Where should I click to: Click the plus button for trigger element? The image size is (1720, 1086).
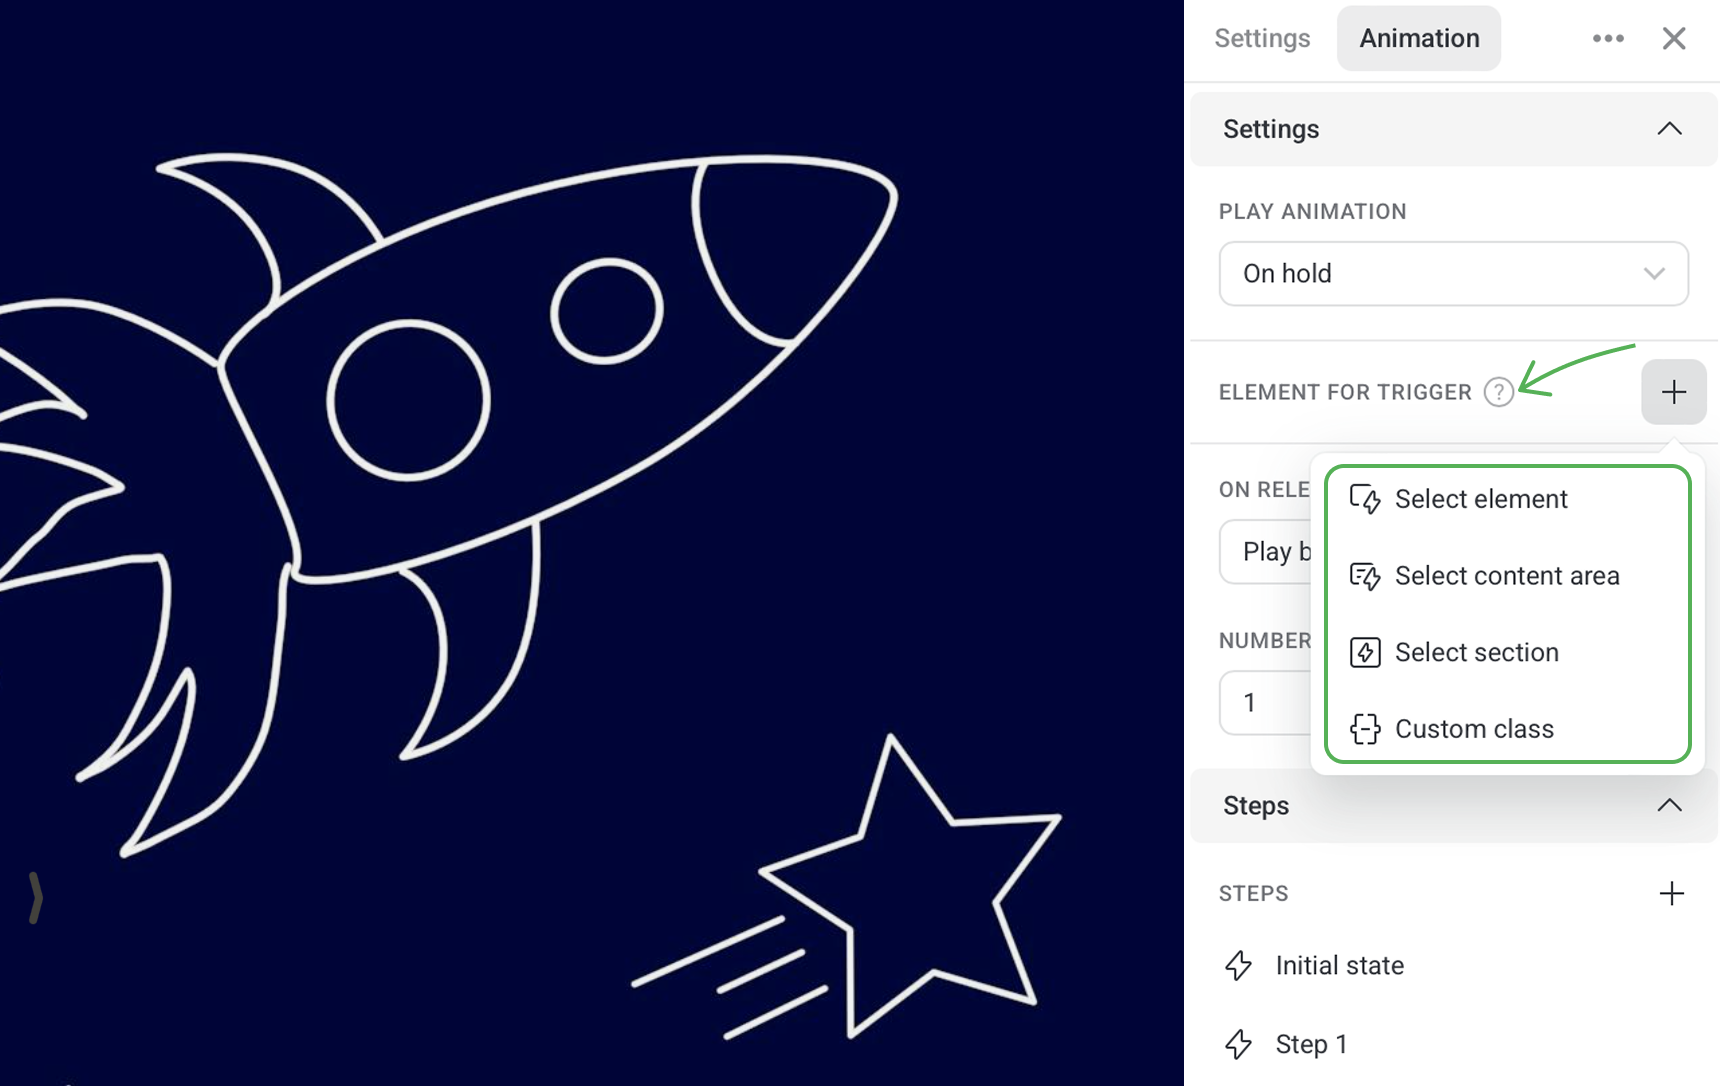click(x=1674, y=392)
